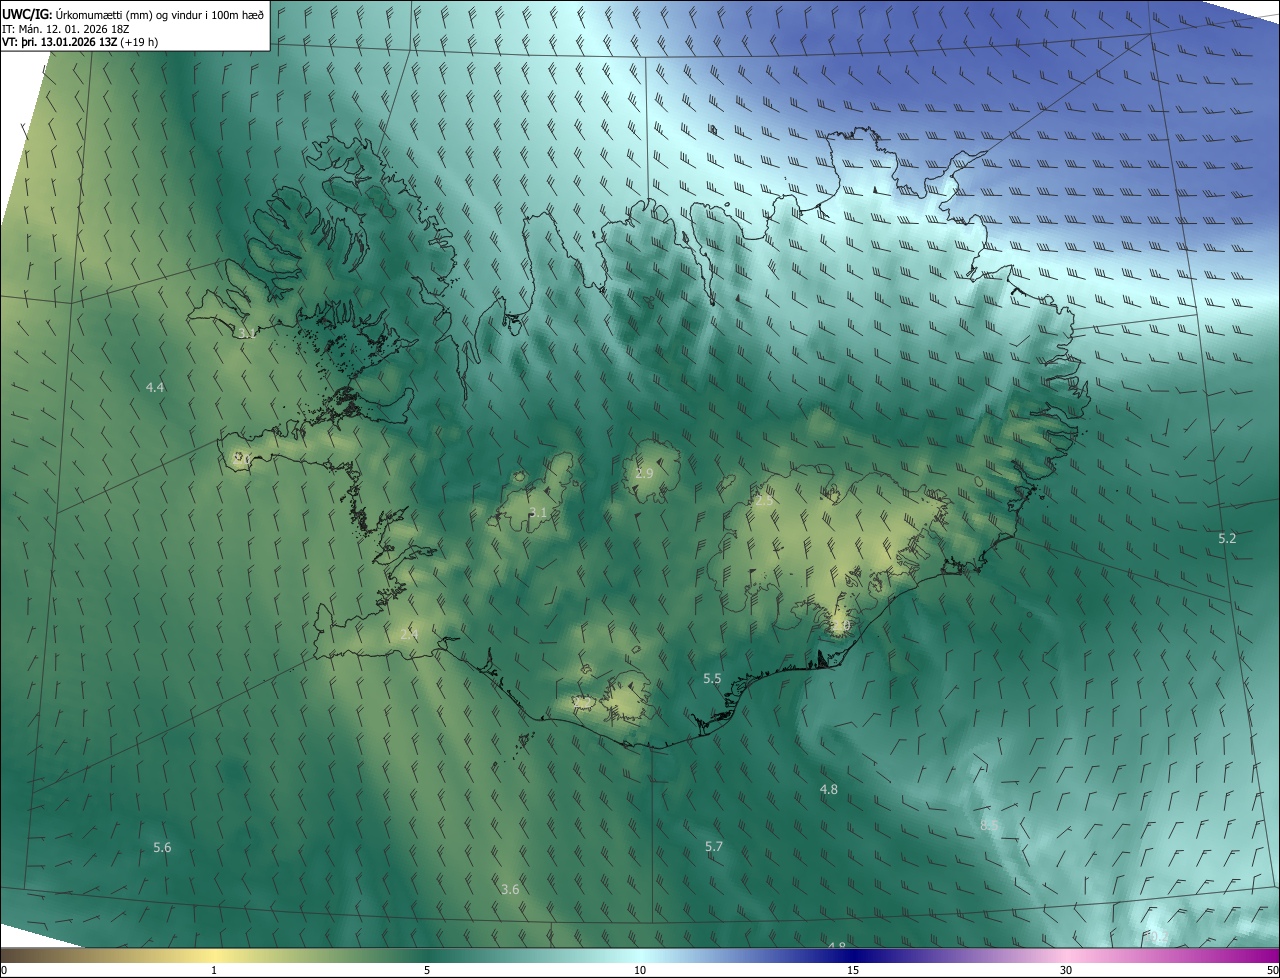Click the 8.5 value label on the map
Image resolution: width=1280 pixels, height=978 pixels.
coord(989,825)
